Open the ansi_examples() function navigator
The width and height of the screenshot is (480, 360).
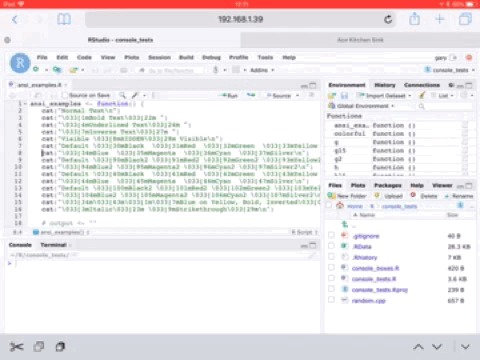point(61,232)
